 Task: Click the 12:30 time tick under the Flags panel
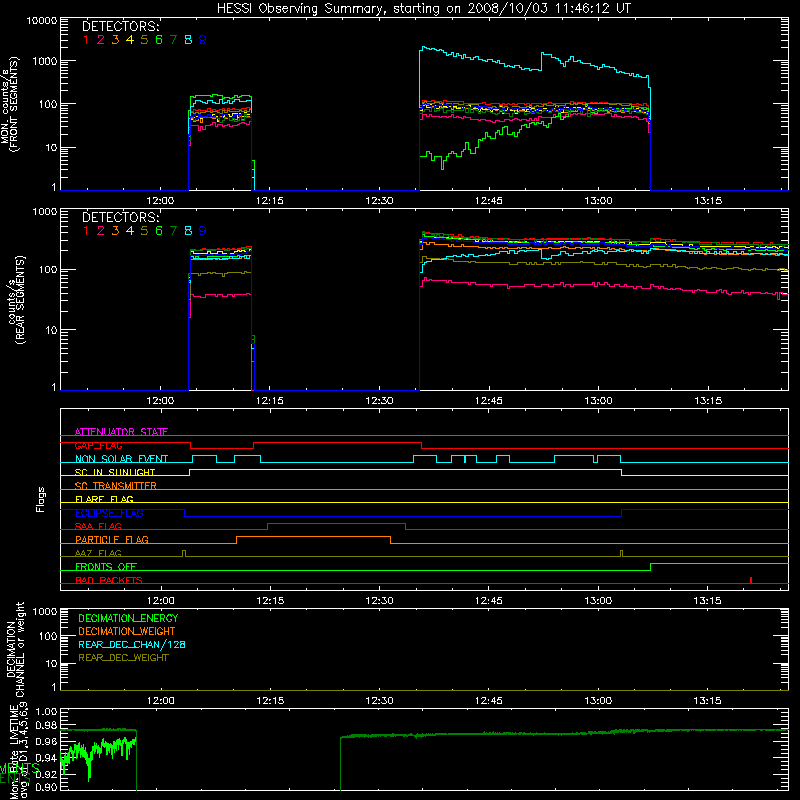[x=380, y=601]
